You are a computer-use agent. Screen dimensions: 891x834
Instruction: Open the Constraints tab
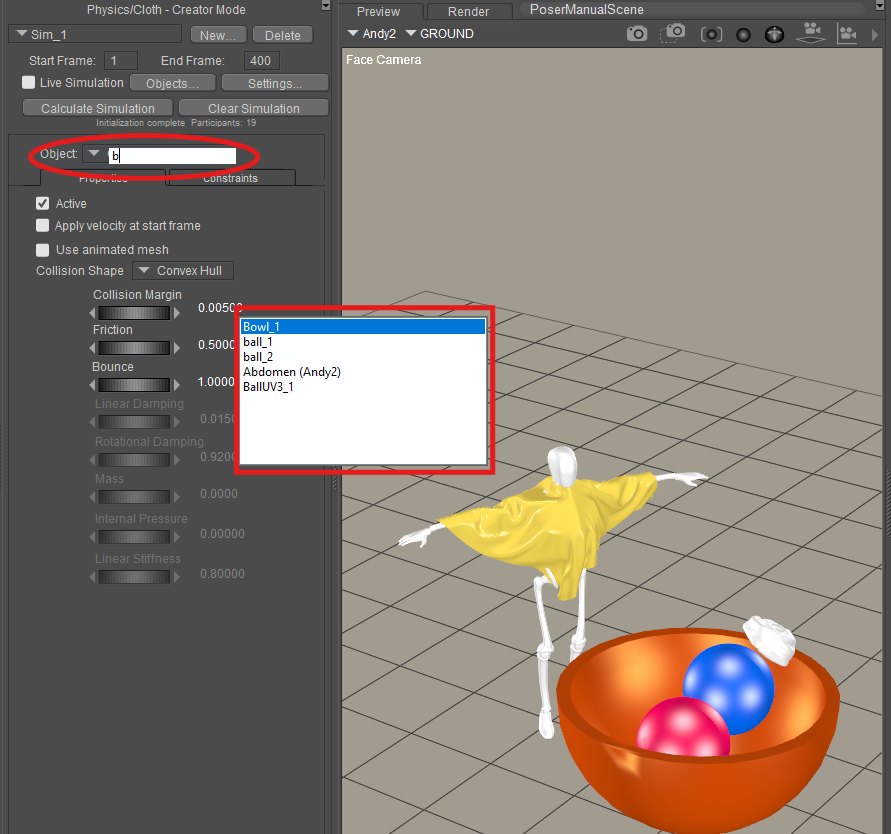click(x=231, y=178)
